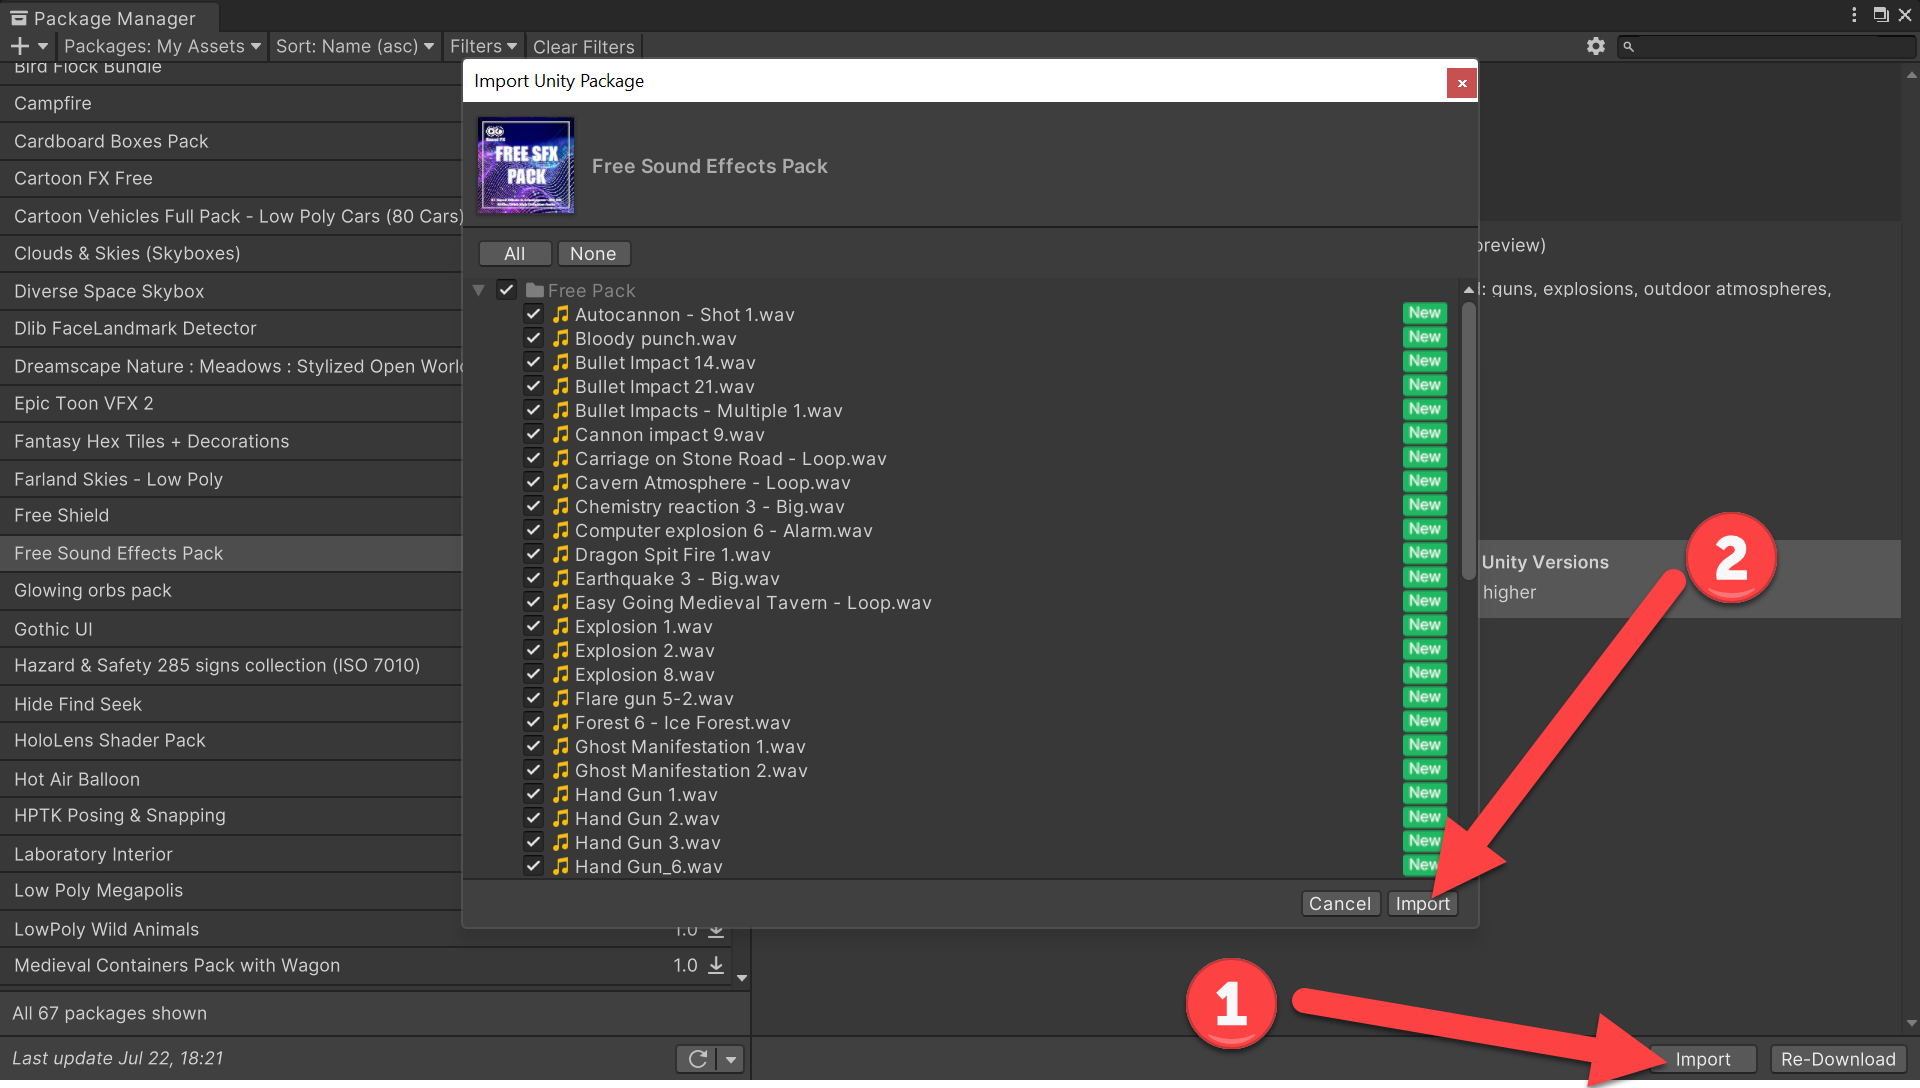
Task: Open the Sort: Name (asc) dropdown
Action: 355,46
